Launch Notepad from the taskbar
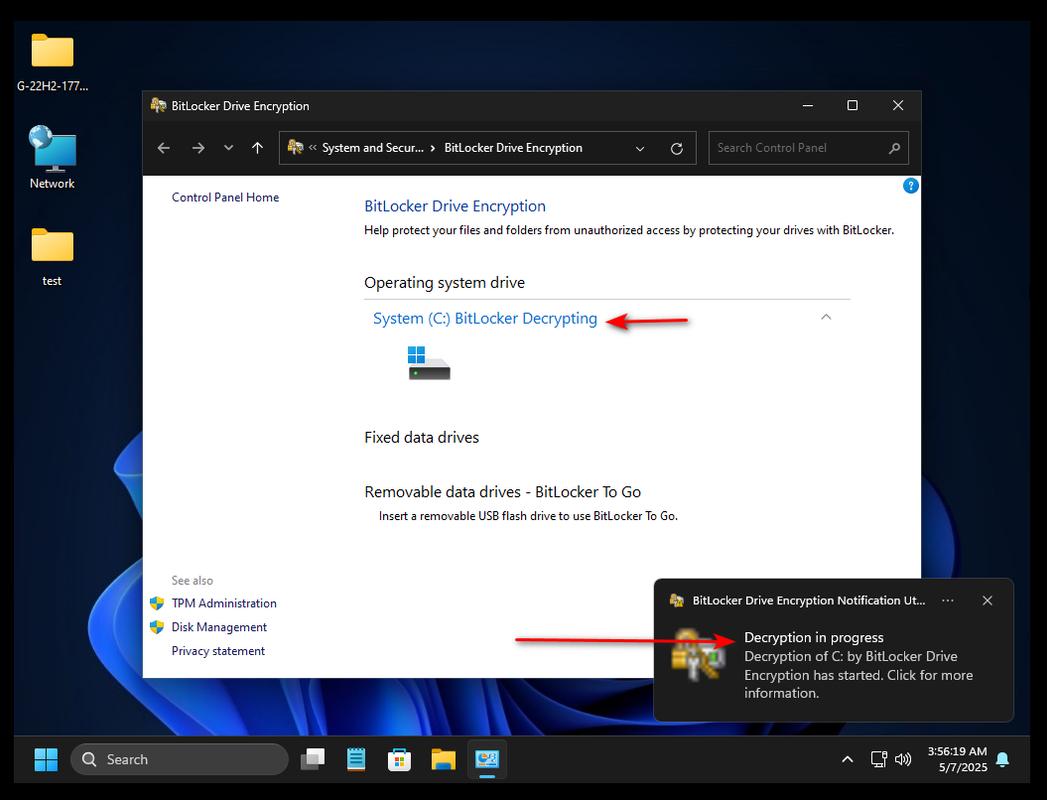This screenshot has width=1047, height=800. click(x=356, y=759)
